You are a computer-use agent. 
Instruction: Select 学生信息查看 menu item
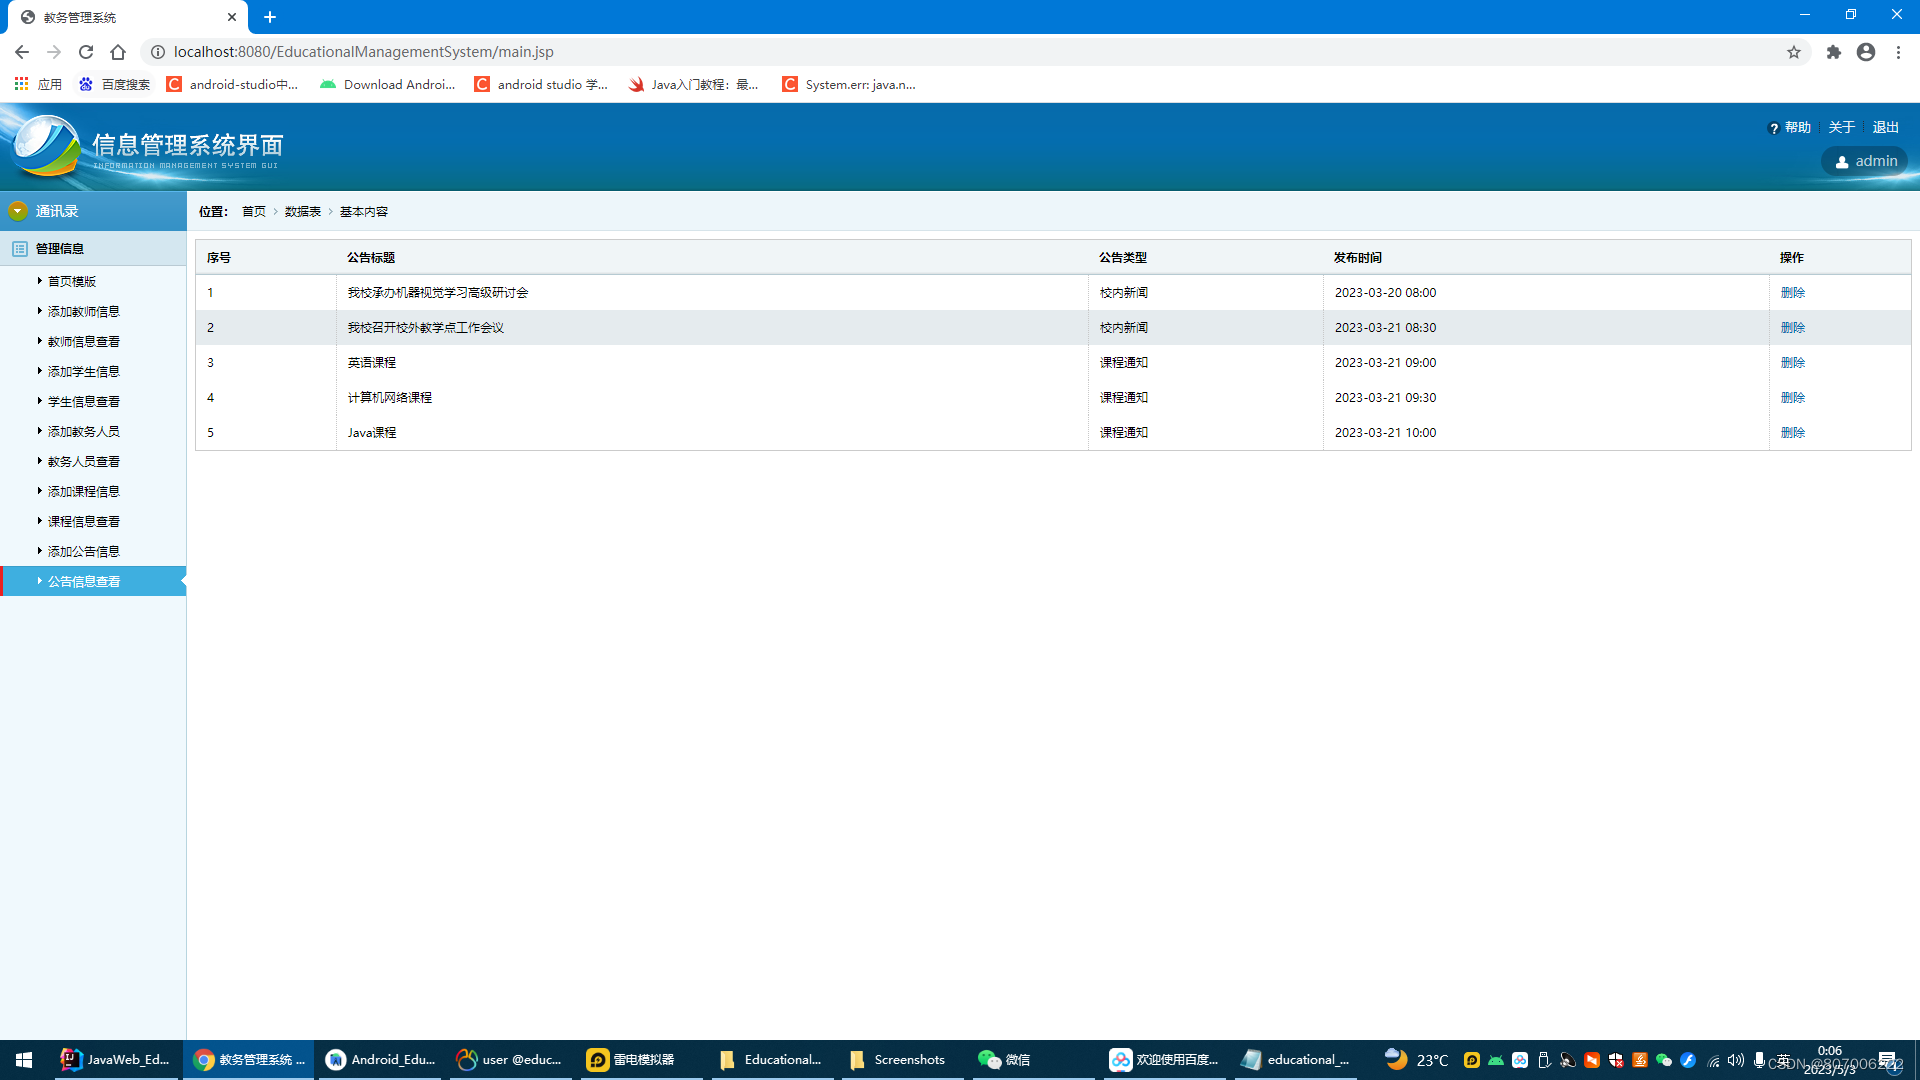click(x=84, y=401)
